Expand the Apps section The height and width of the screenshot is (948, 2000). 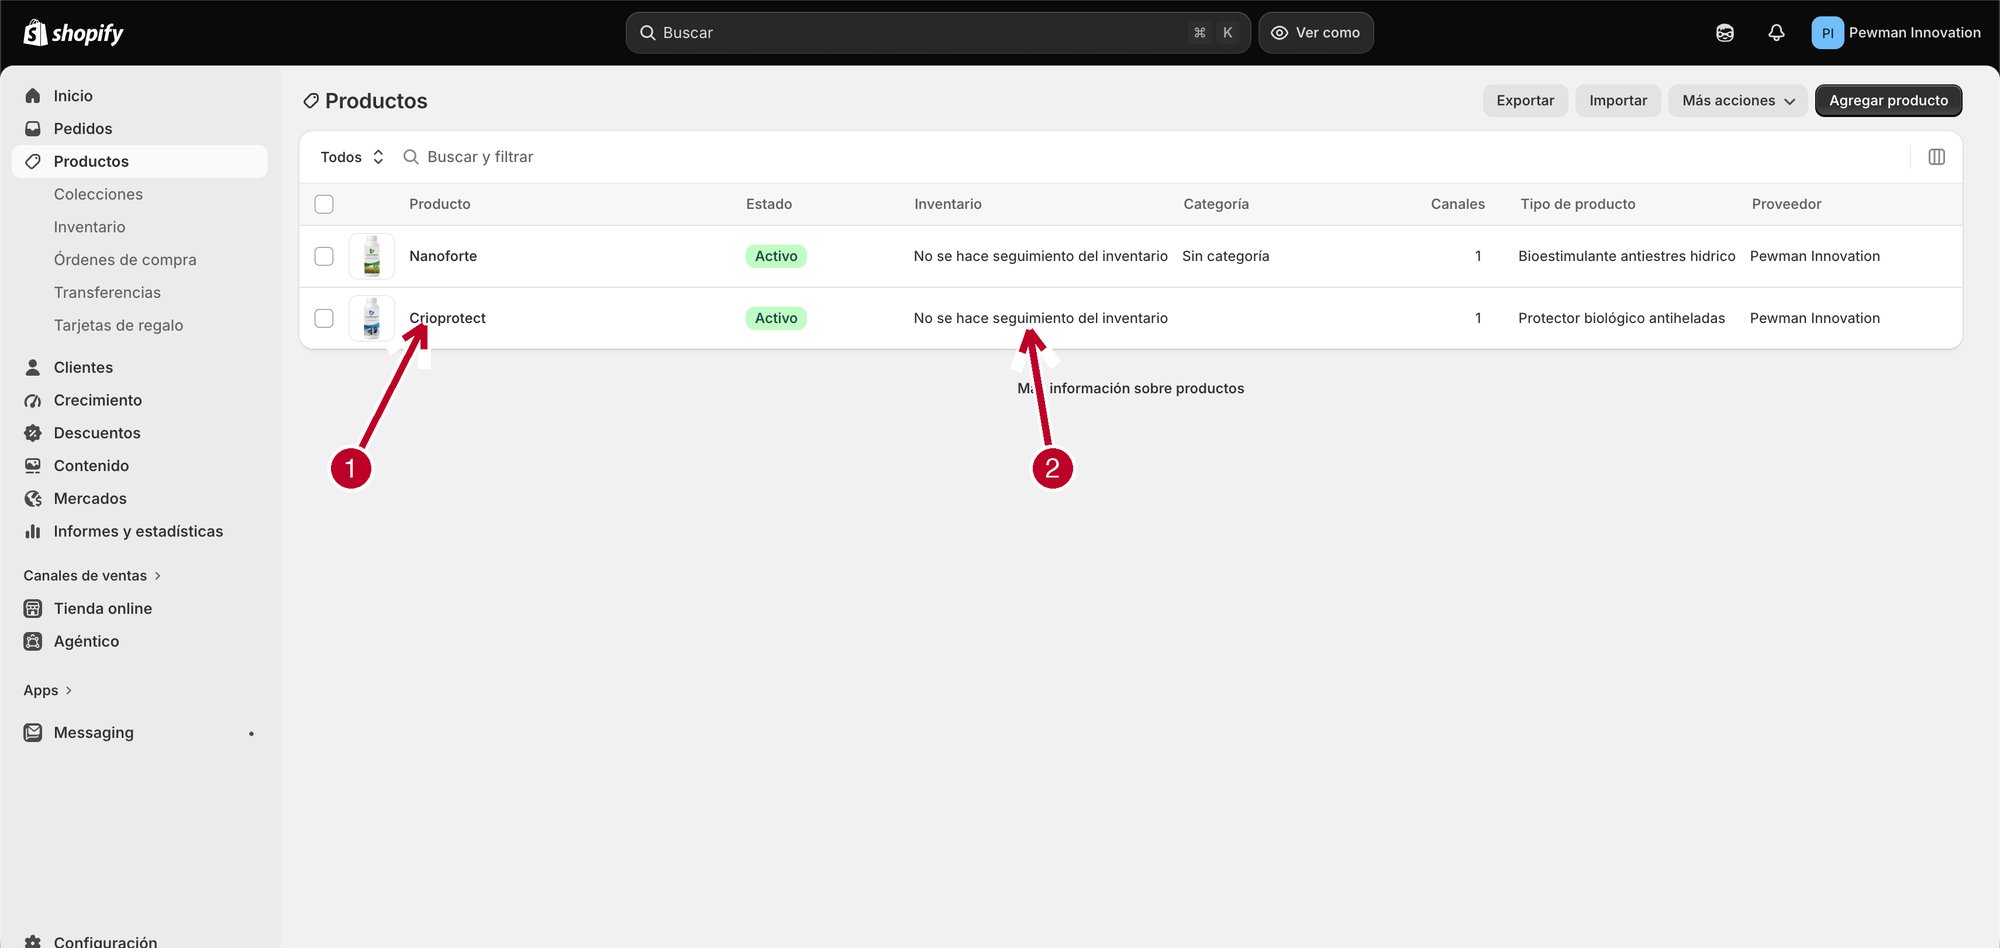tap(48, 691)
